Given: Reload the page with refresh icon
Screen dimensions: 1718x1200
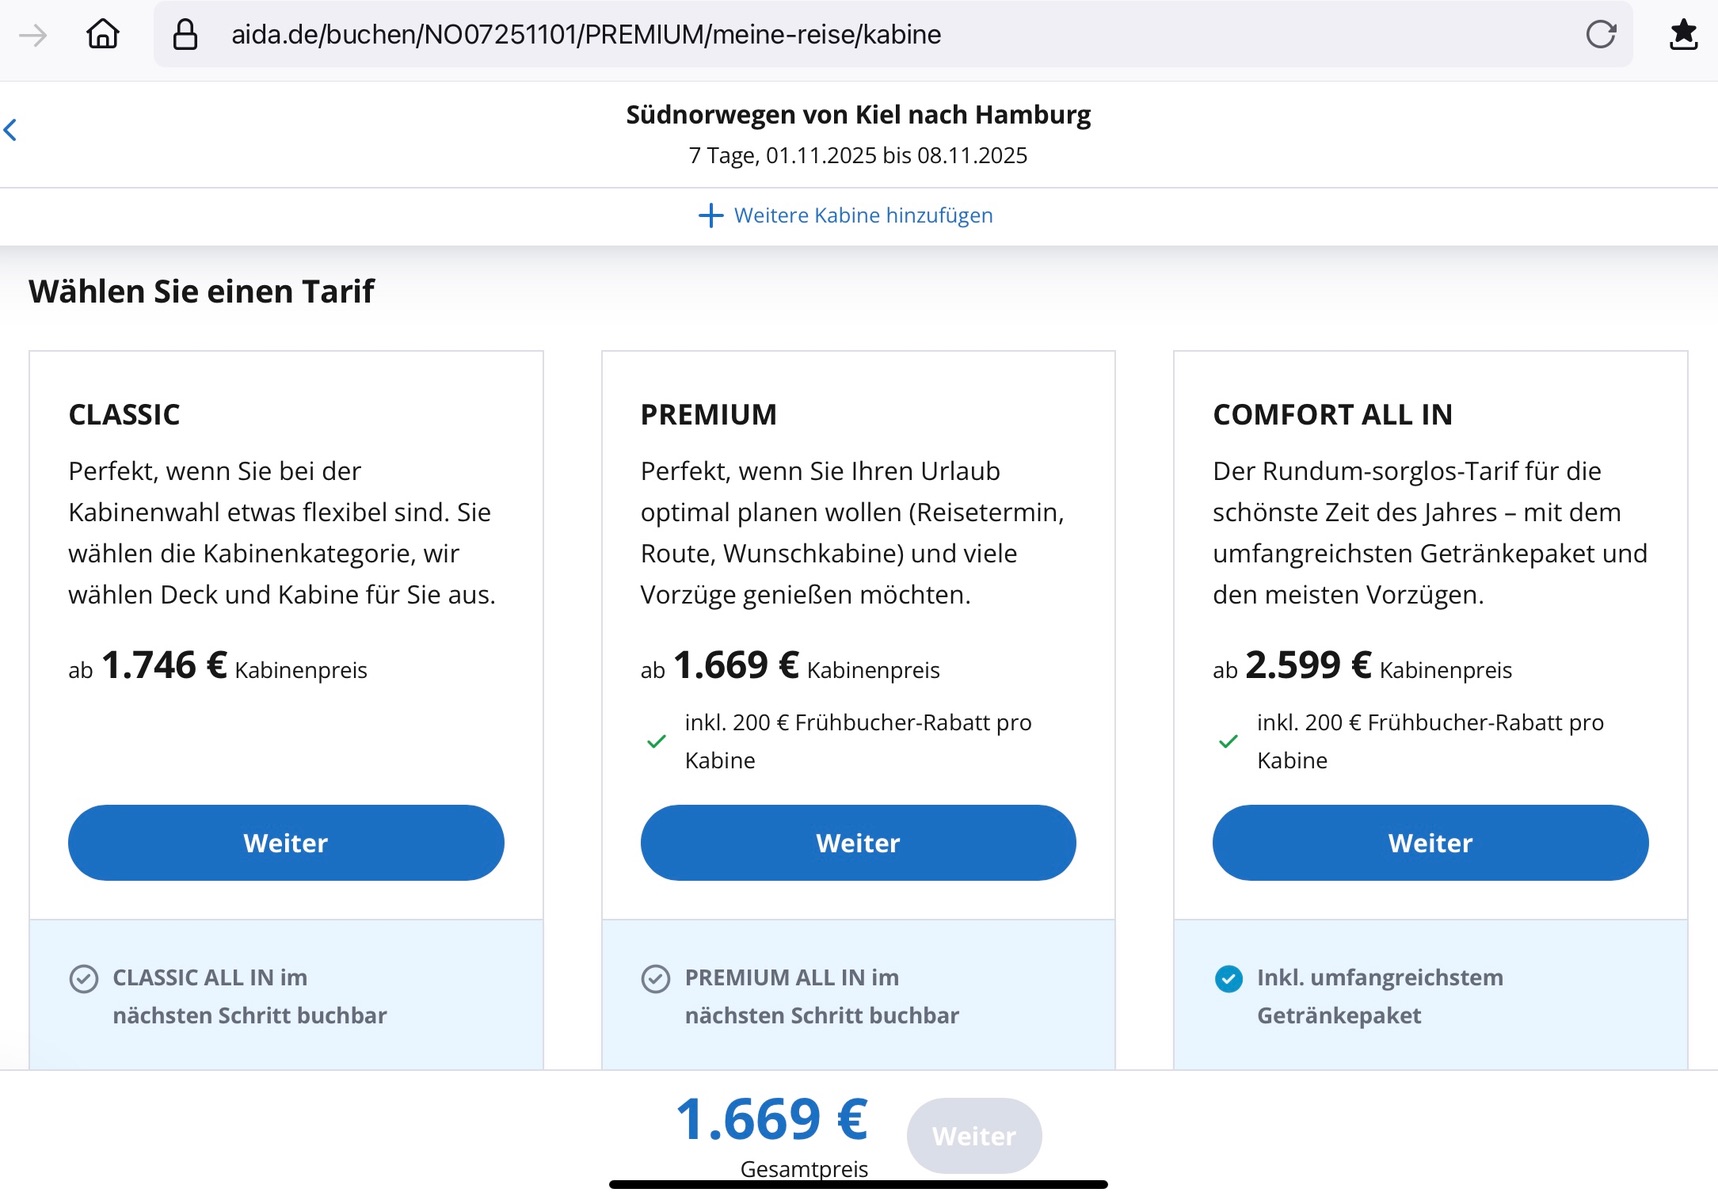Looking at the screenshot, I should (1600, 35).
